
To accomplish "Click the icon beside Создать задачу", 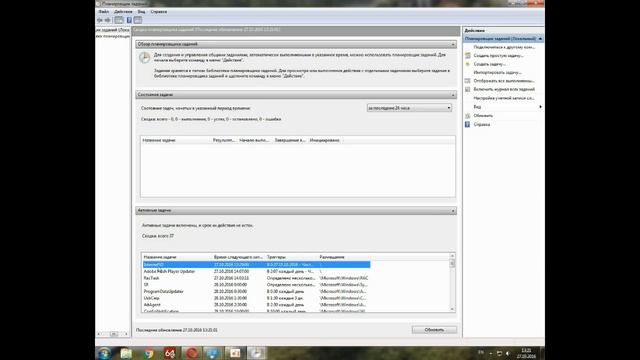I will [468, 64].
